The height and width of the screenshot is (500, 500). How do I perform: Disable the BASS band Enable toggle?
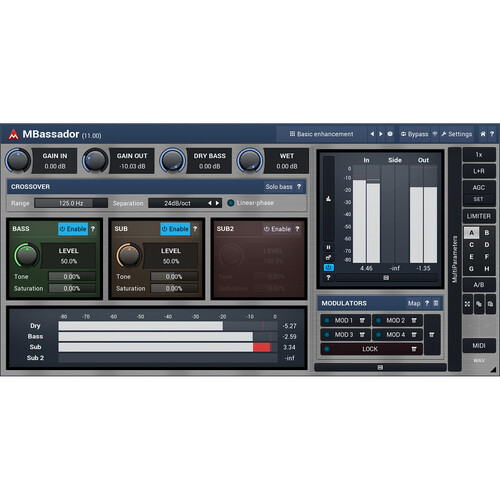click(x=73, y=229)
